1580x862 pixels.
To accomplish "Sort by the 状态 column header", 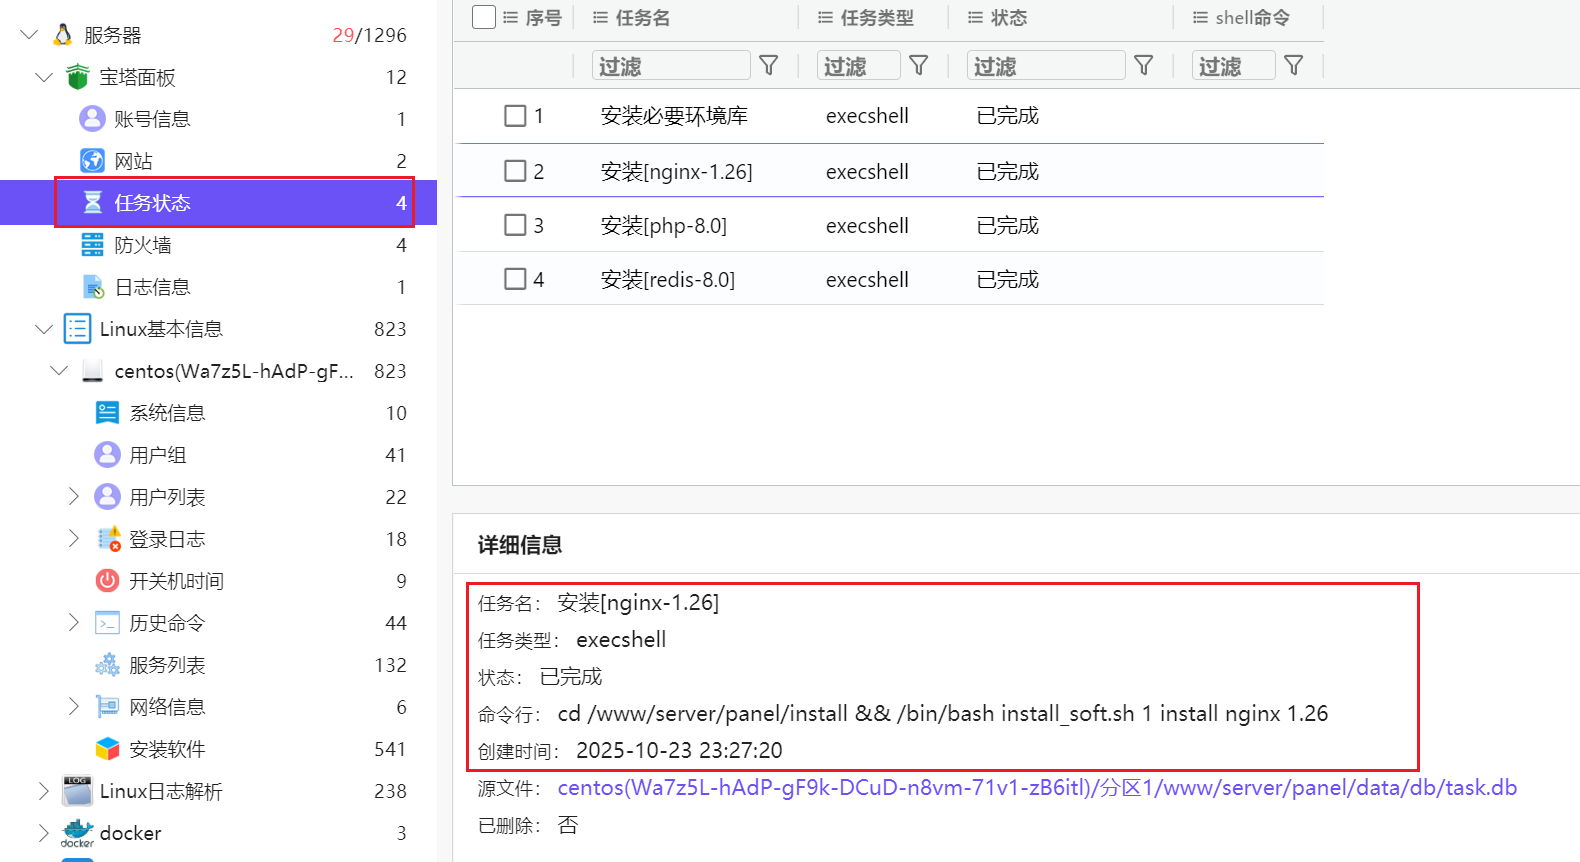I will [x=1008, y=18].
